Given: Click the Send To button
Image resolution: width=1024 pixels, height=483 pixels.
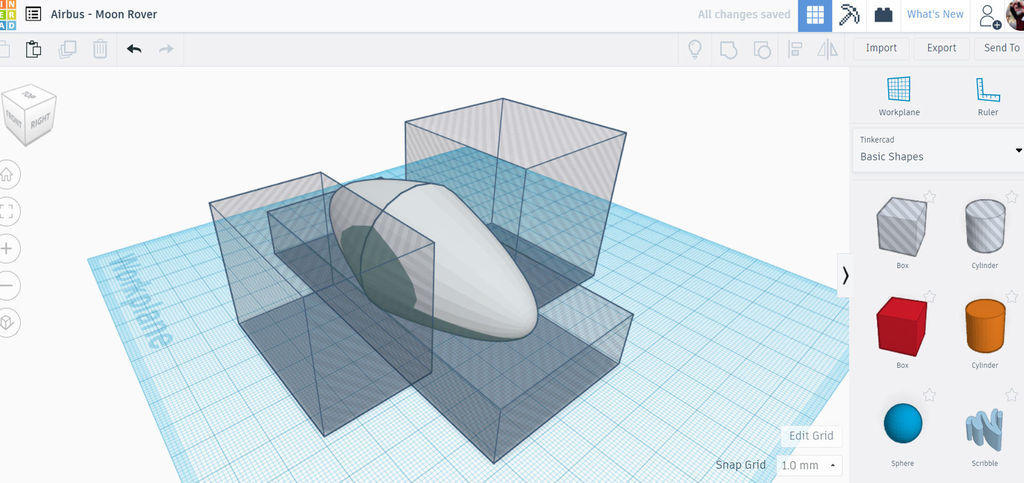Looking at the screenshot, I should (1000, 48).
